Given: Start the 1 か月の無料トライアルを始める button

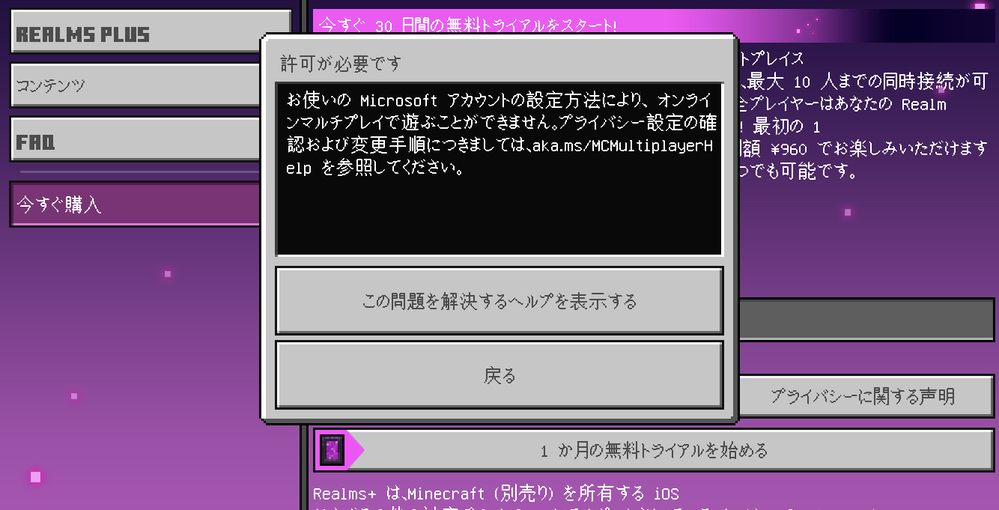Looking at the screenshot, I should tap(654, 450).
